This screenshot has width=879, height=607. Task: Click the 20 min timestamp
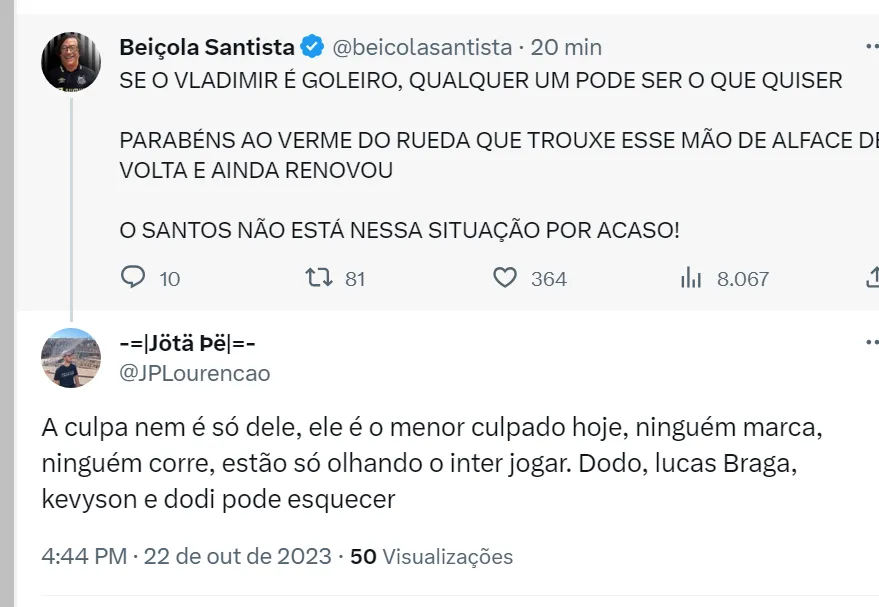(x=566, y=47)
